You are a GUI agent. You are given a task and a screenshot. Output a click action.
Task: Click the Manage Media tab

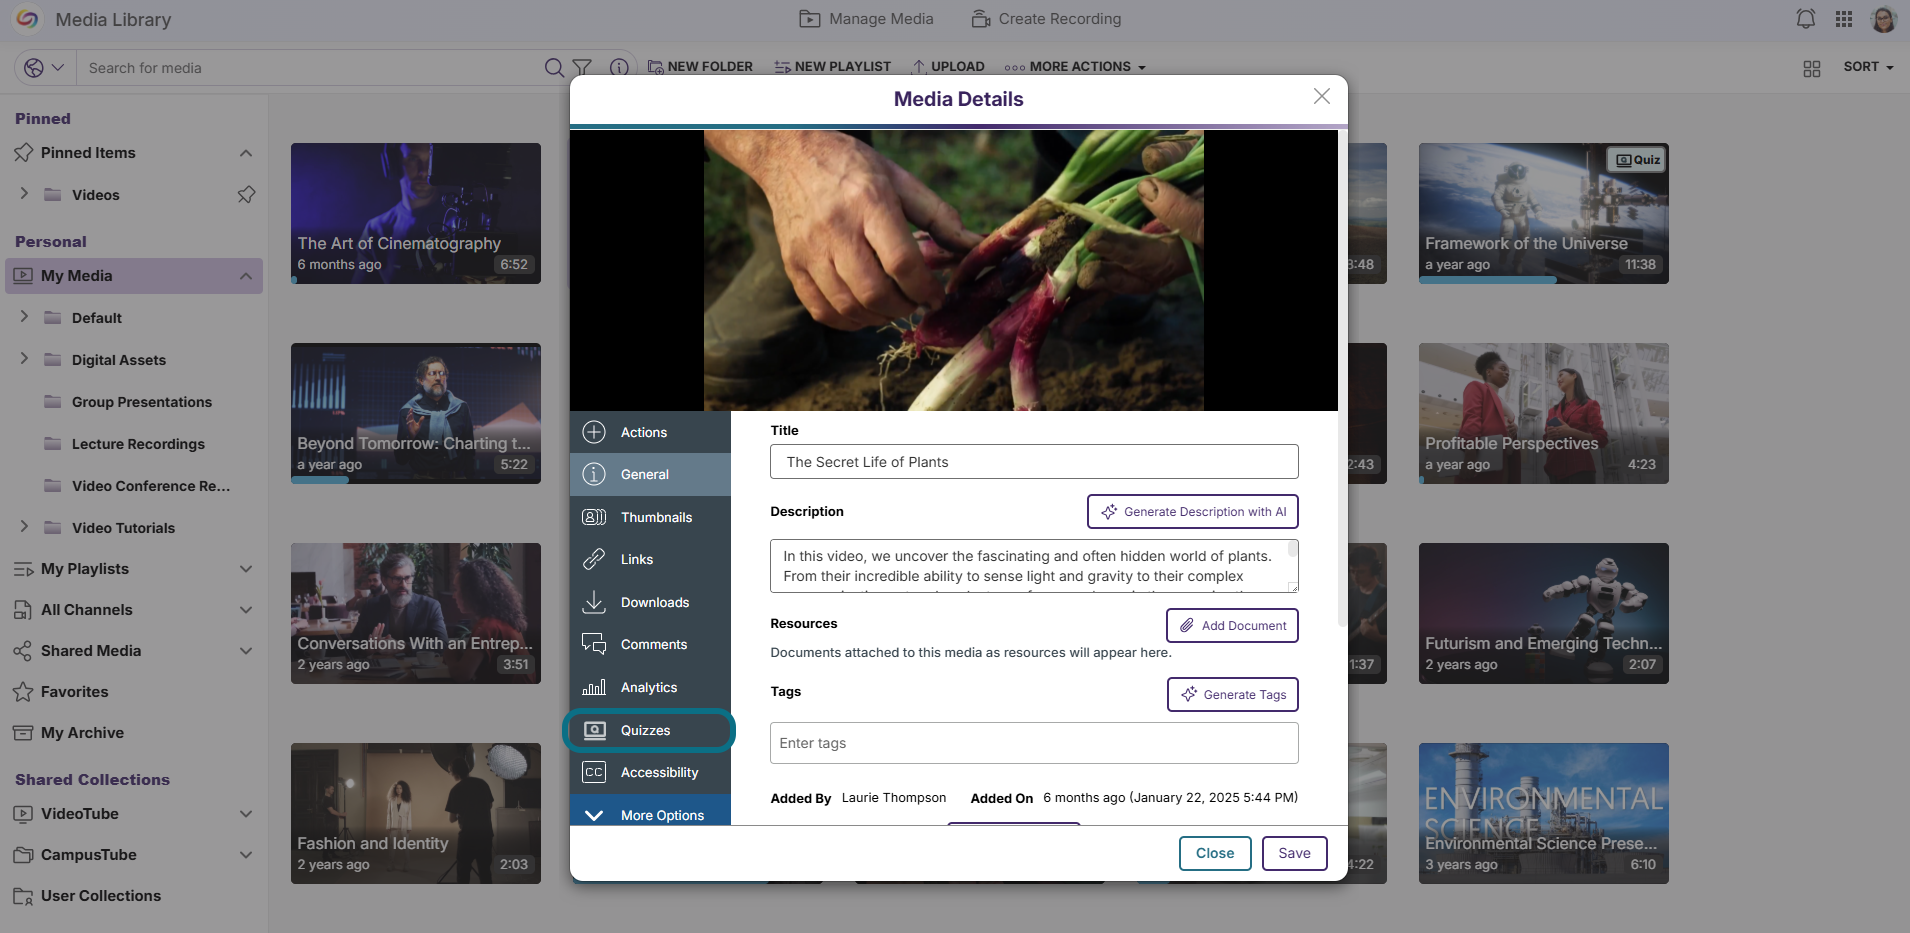tap(866, 19)
